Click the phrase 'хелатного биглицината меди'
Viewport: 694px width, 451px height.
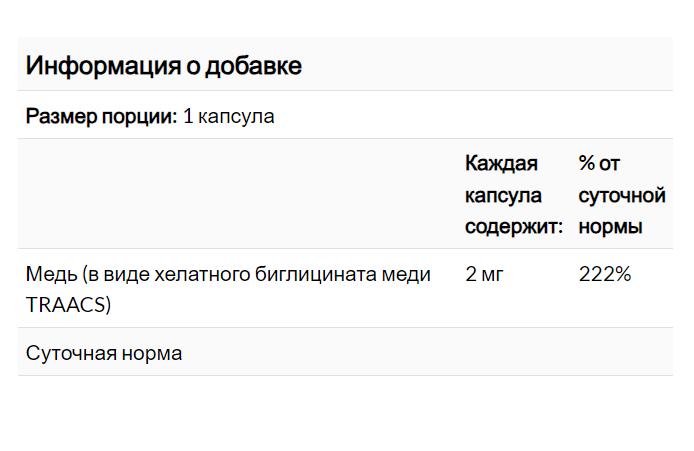293,275
